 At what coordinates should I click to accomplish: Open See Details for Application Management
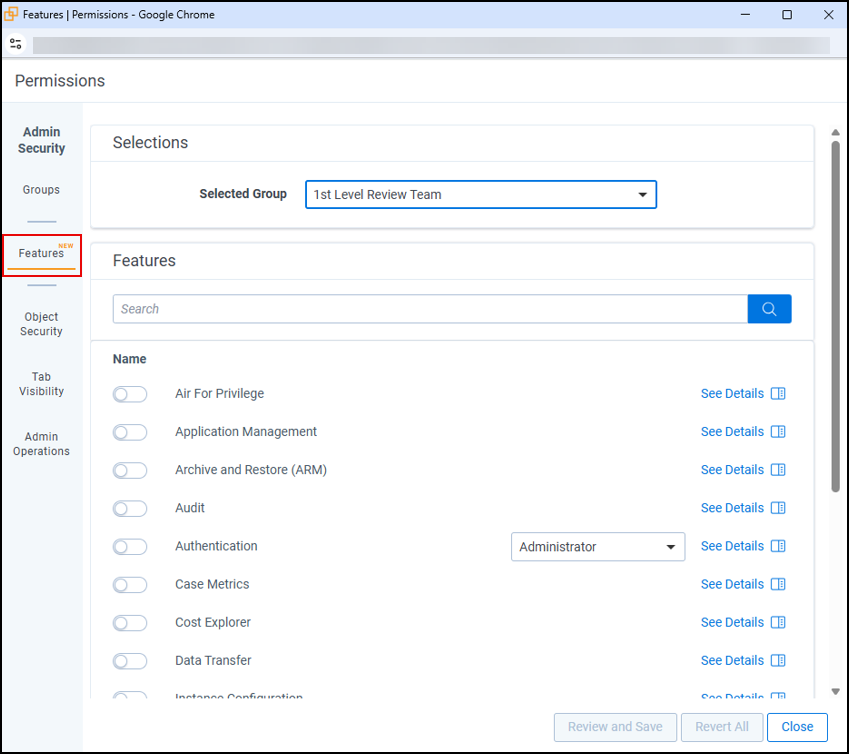(x=731, y=431)
